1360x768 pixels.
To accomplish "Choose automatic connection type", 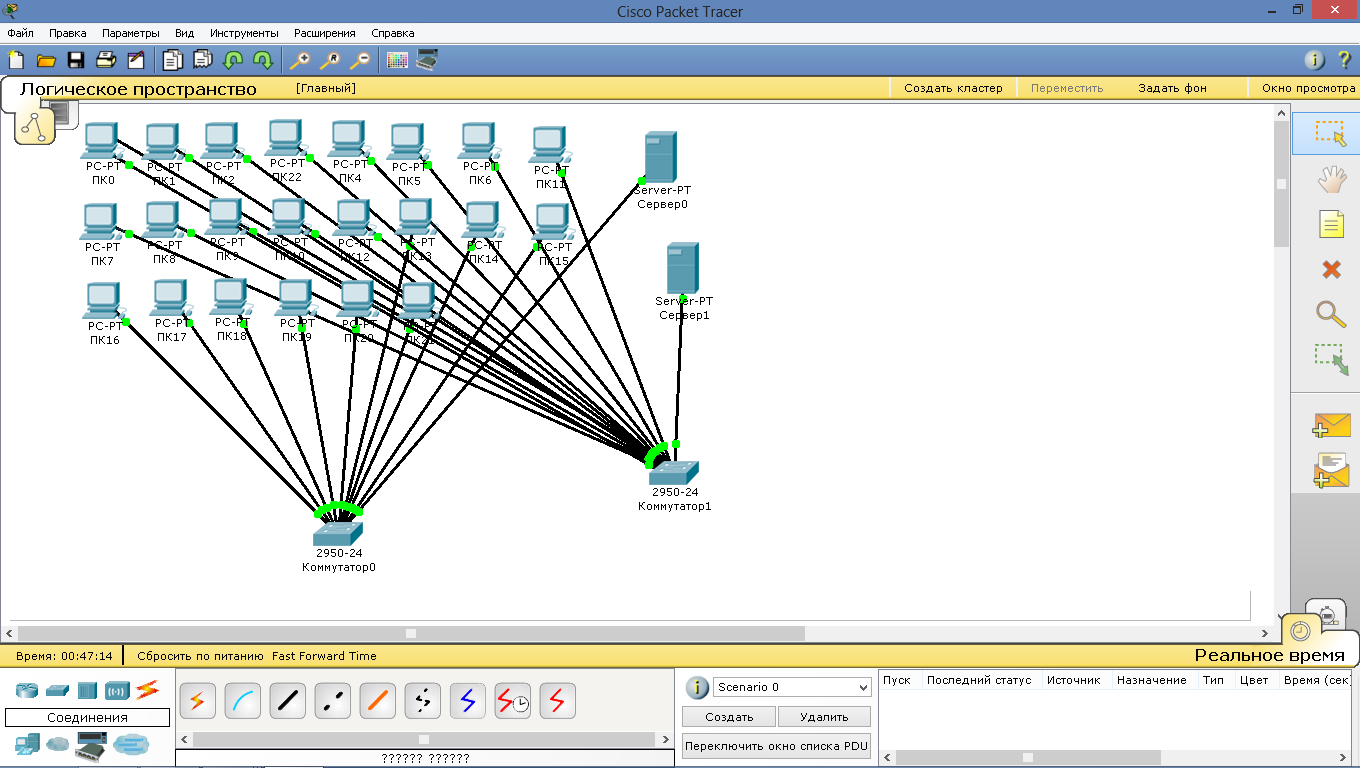I will coord(197,701).
